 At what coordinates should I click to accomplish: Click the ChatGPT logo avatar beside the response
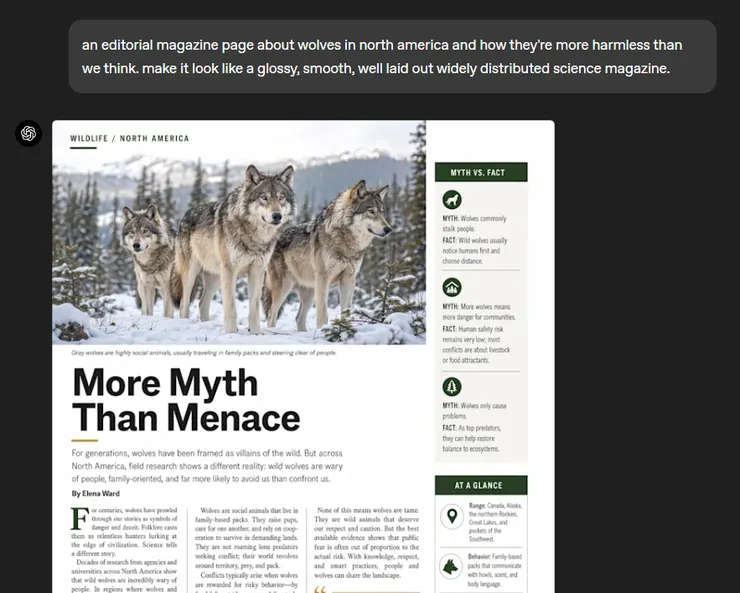coord(28,134)
